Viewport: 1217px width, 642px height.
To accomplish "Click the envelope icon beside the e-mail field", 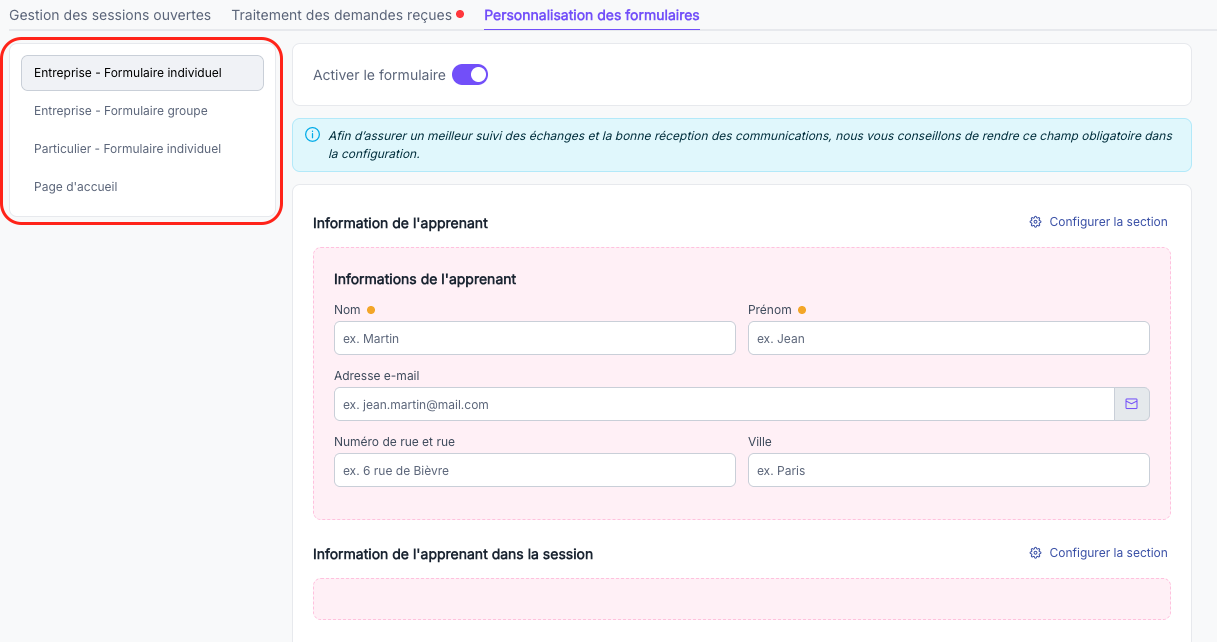I will point(1132,404).
